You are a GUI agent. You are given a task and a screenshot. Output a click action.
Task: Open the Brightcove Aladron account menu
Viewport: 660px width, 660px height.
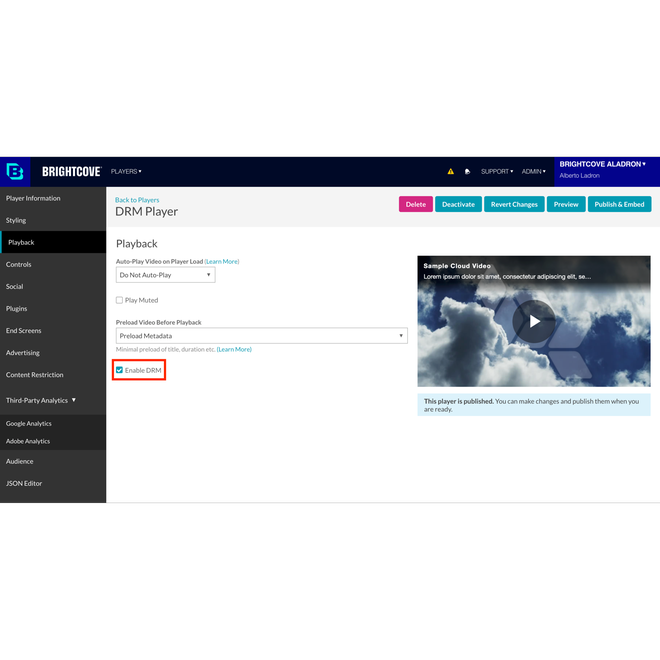coord(602,164)
